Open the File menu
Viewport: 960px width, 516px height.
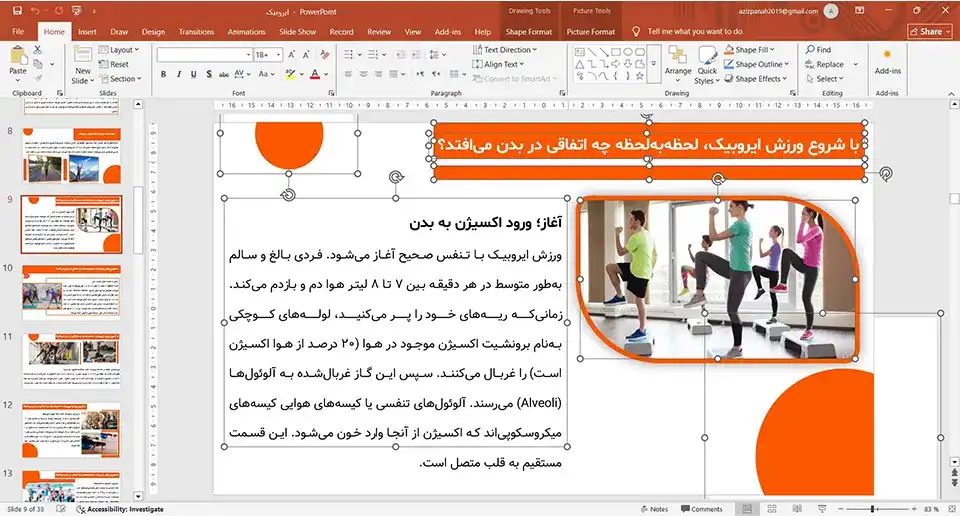tap(18, 32)
